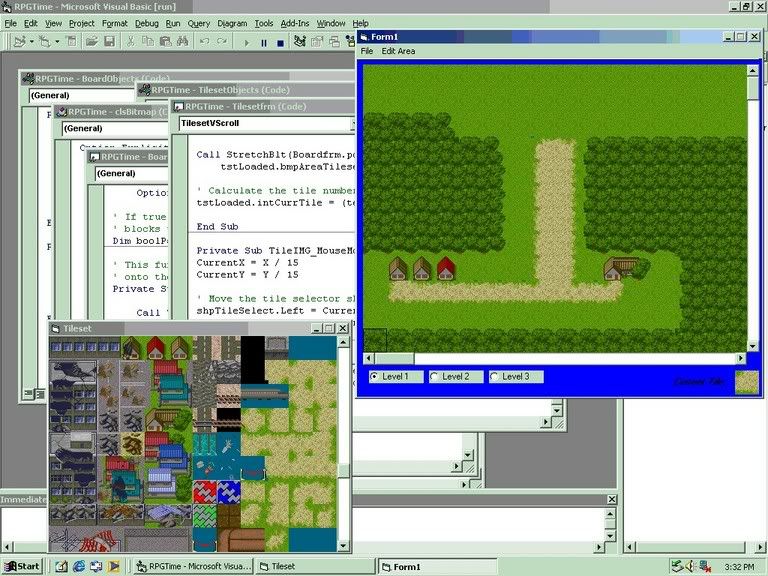Open the Diagram menu
Screen dimensions: 768x576
[232, 23]
